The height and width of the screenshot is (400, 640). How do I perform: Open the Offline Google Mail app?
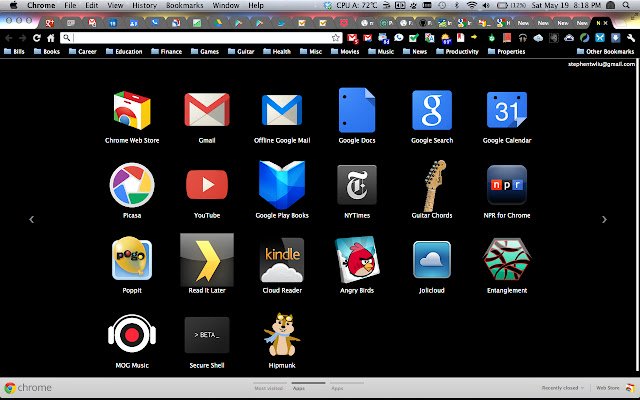pyautogui.click(x=282, y=110)
